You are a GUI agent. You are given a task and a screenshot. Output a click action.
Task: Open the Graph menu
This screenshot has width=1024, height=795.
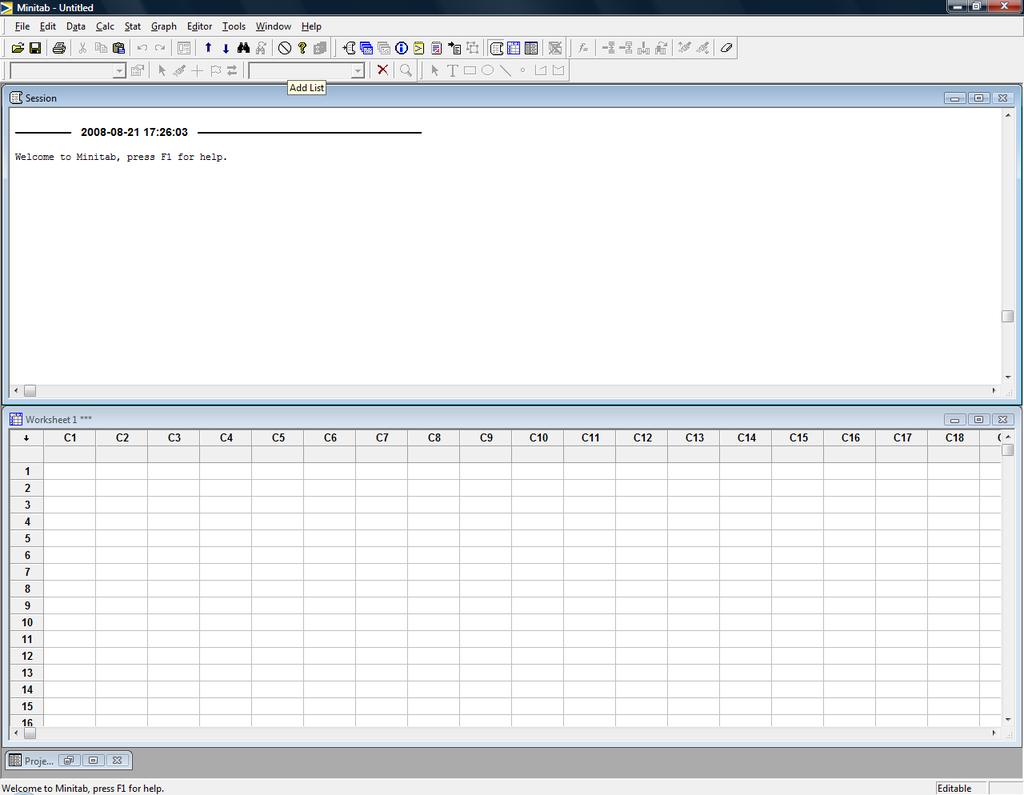coord(163,26)
